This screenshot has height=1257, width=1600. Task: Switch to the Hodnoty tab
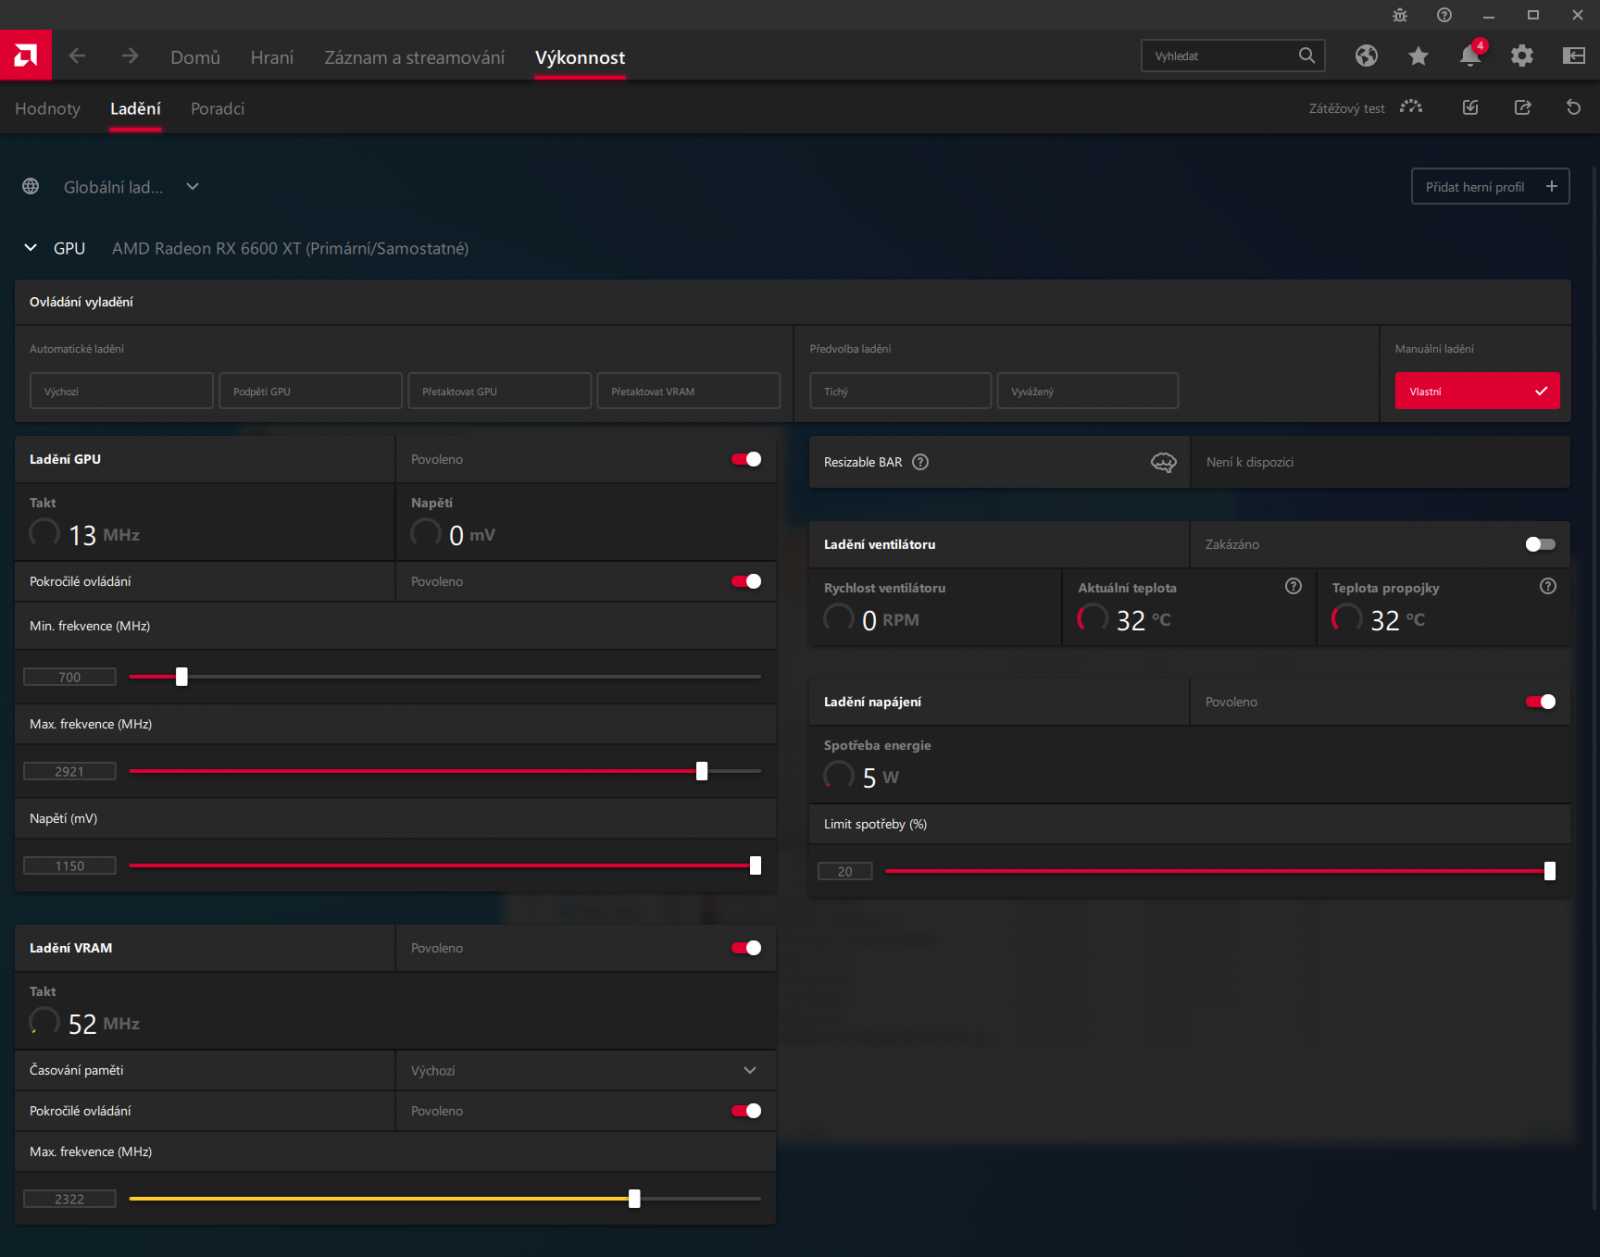click(47, 108)
